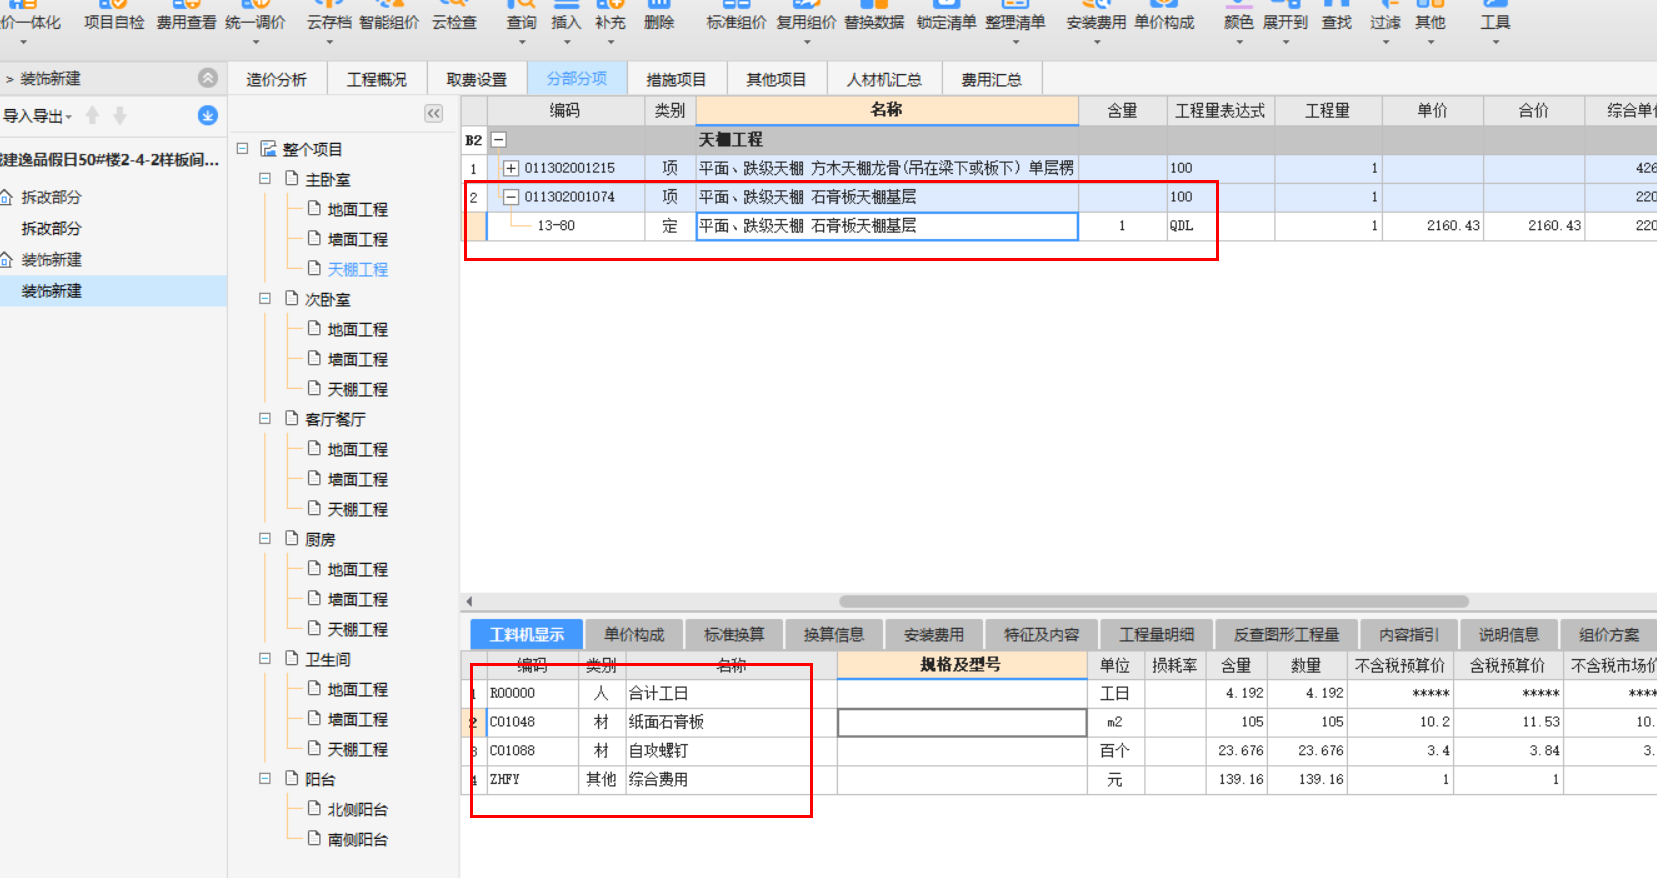The height and width of the screenshot is (878, 1657).
Task: Collapse the 整个项目 tree node
Action: point(242,148)
